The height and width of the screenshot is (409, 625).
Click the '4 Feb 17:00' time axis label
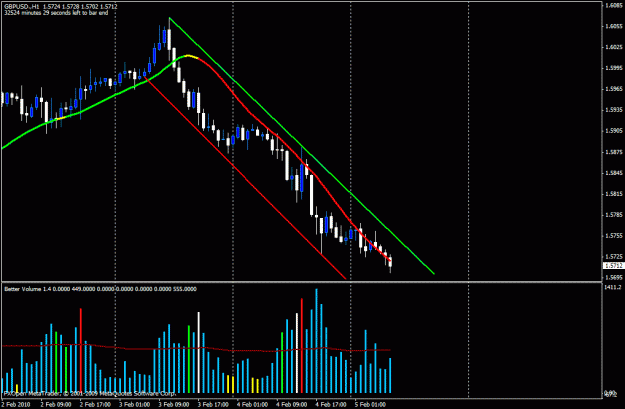pyautogui.click(x=330, y=404)
